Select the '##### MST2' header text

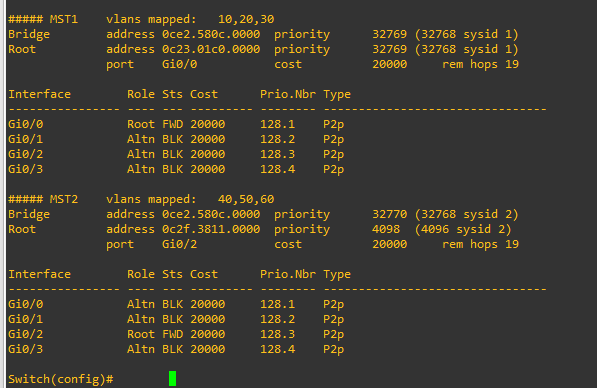coord(43,199)
